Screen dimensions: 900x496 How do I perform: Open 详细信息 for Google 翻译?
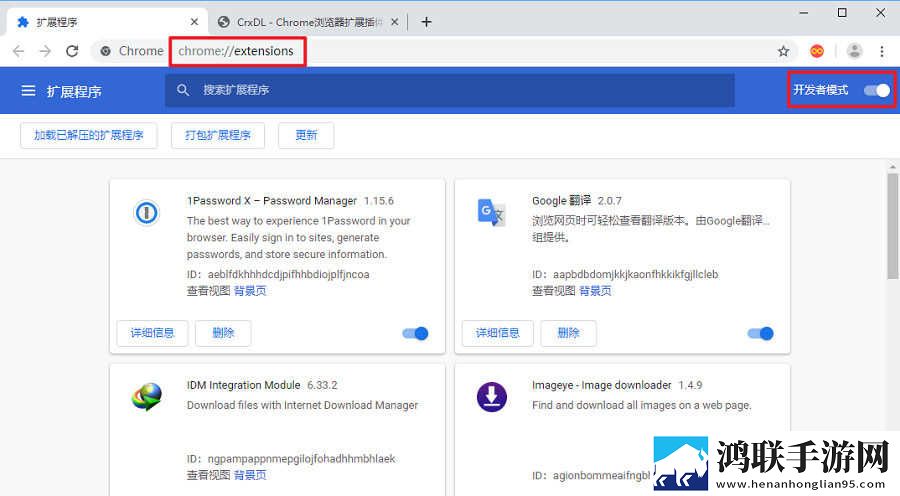click(498, 333)
